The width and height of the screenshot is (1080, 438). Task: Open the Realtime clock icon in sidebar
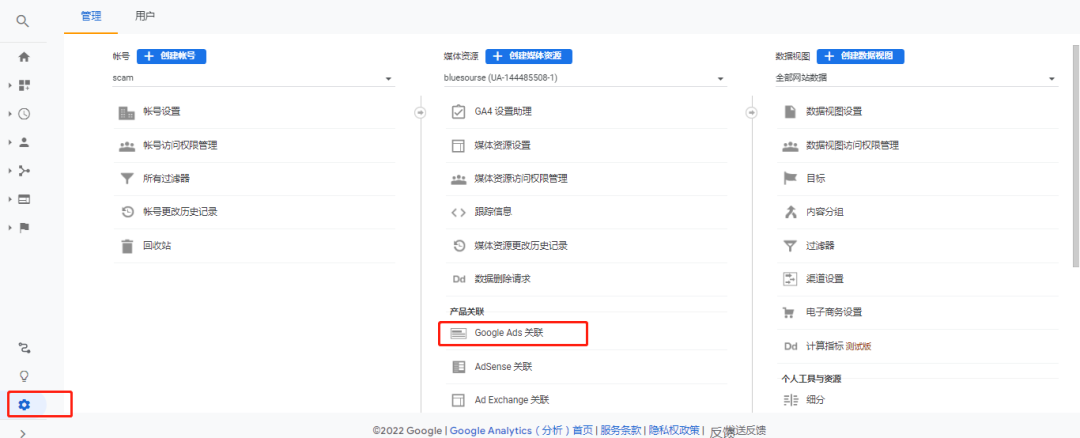(x=24, y=114)
